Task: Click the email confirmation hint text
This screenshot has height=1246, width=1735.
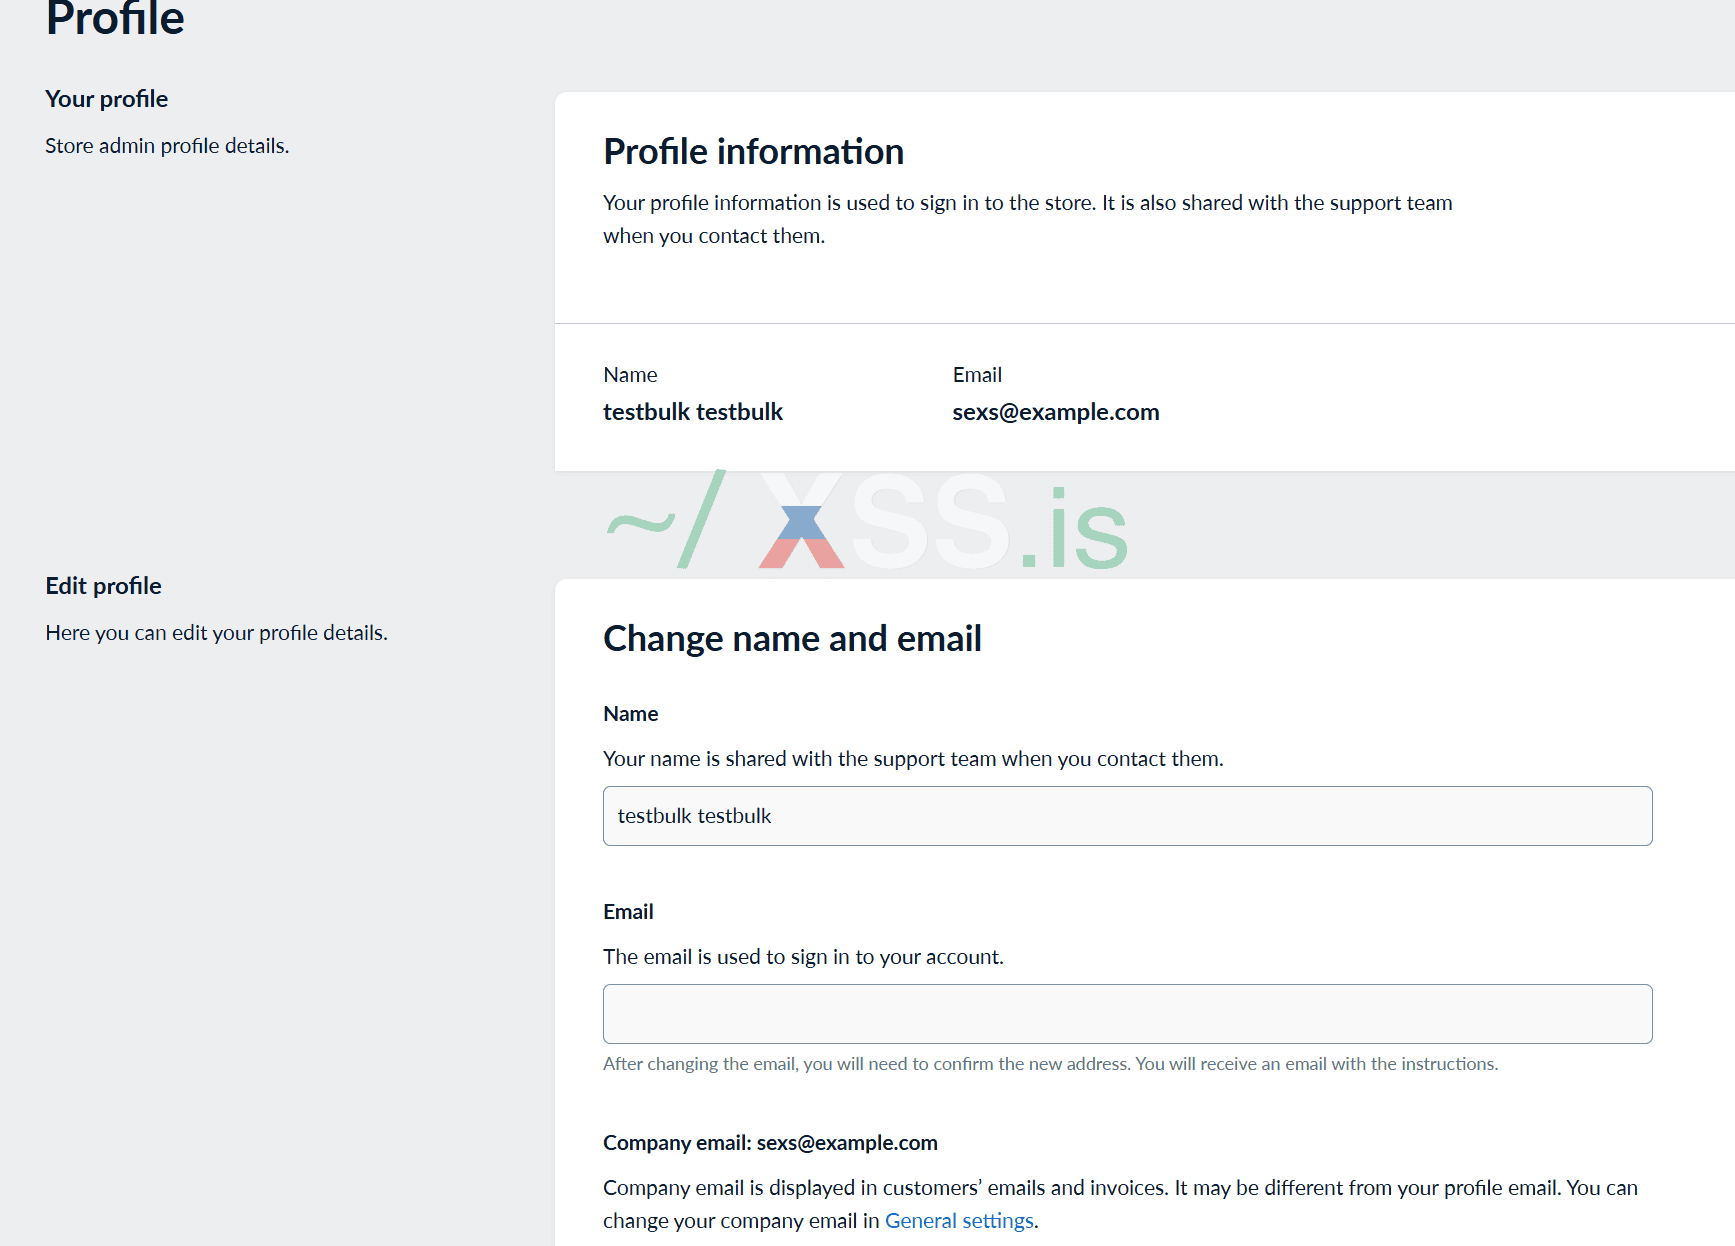Action: [1050, 1064]
